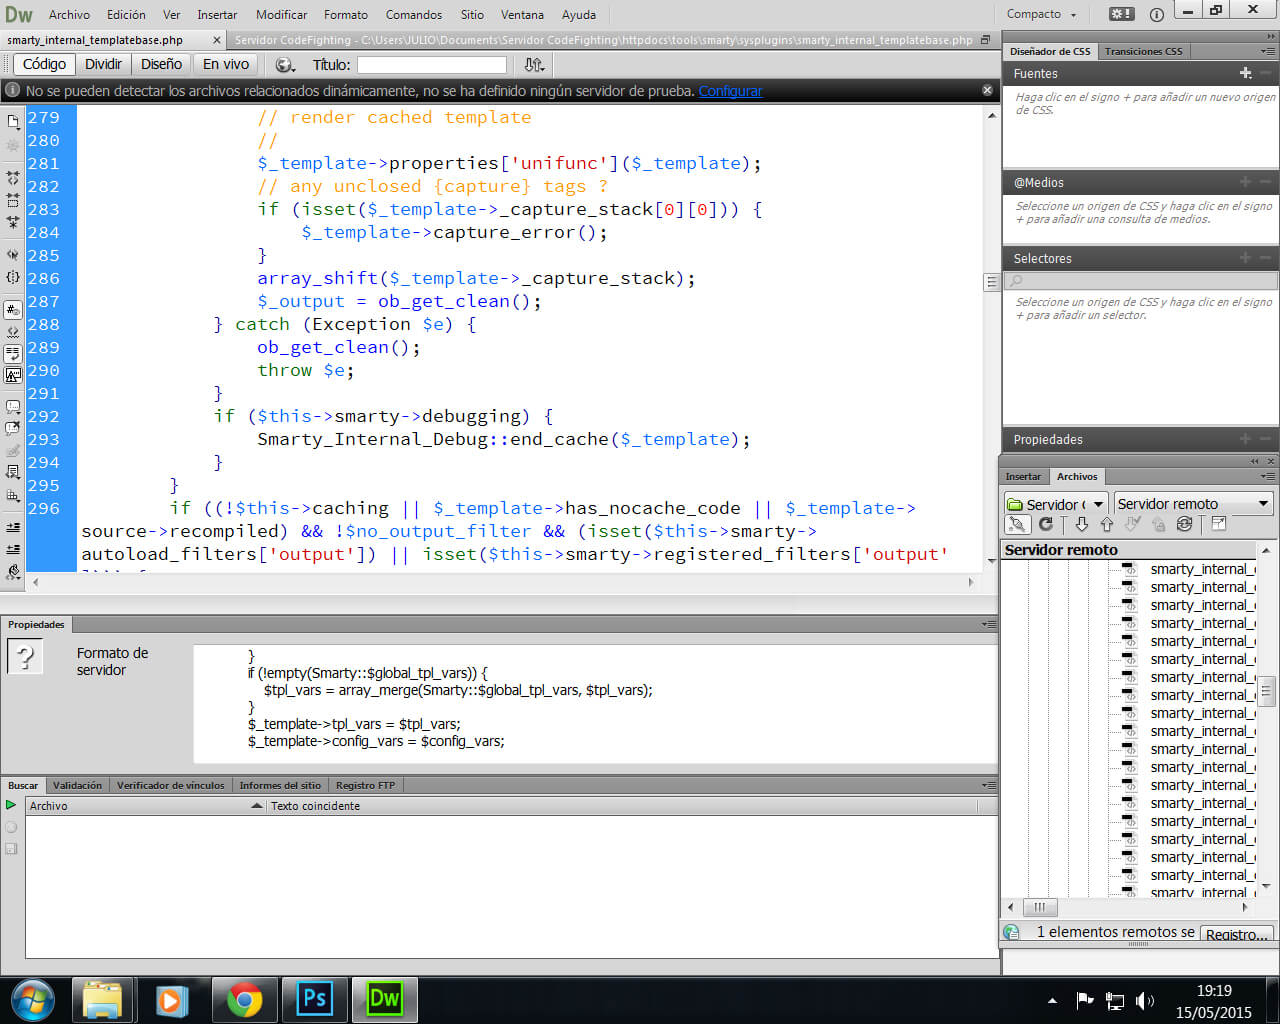This screenshot has height=1024, width=1280.
Task: Click the put files up-arrow icon
Action: [x=1106, y=525]
